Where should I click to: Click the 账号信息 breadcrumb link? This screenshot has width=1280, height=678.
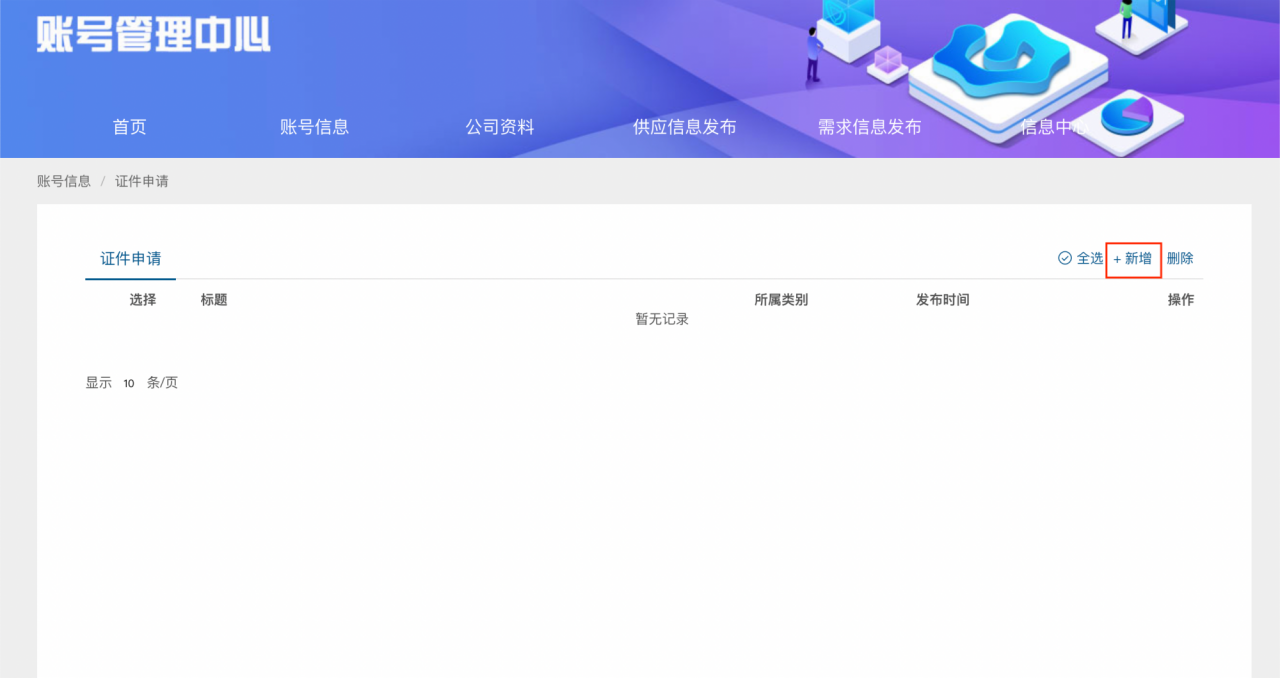point(64,181)
